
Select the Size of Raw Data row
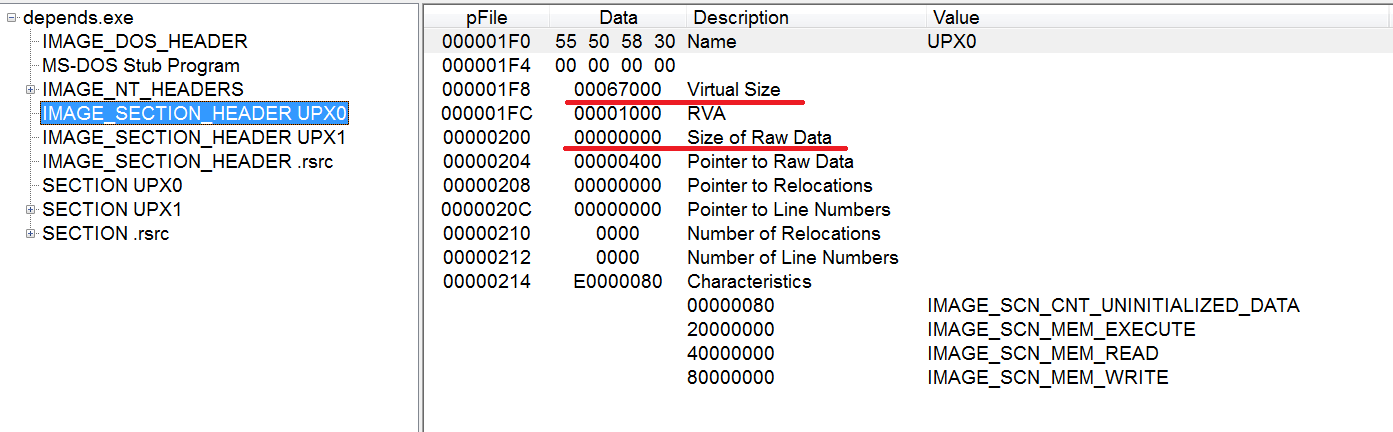[906, 138]
